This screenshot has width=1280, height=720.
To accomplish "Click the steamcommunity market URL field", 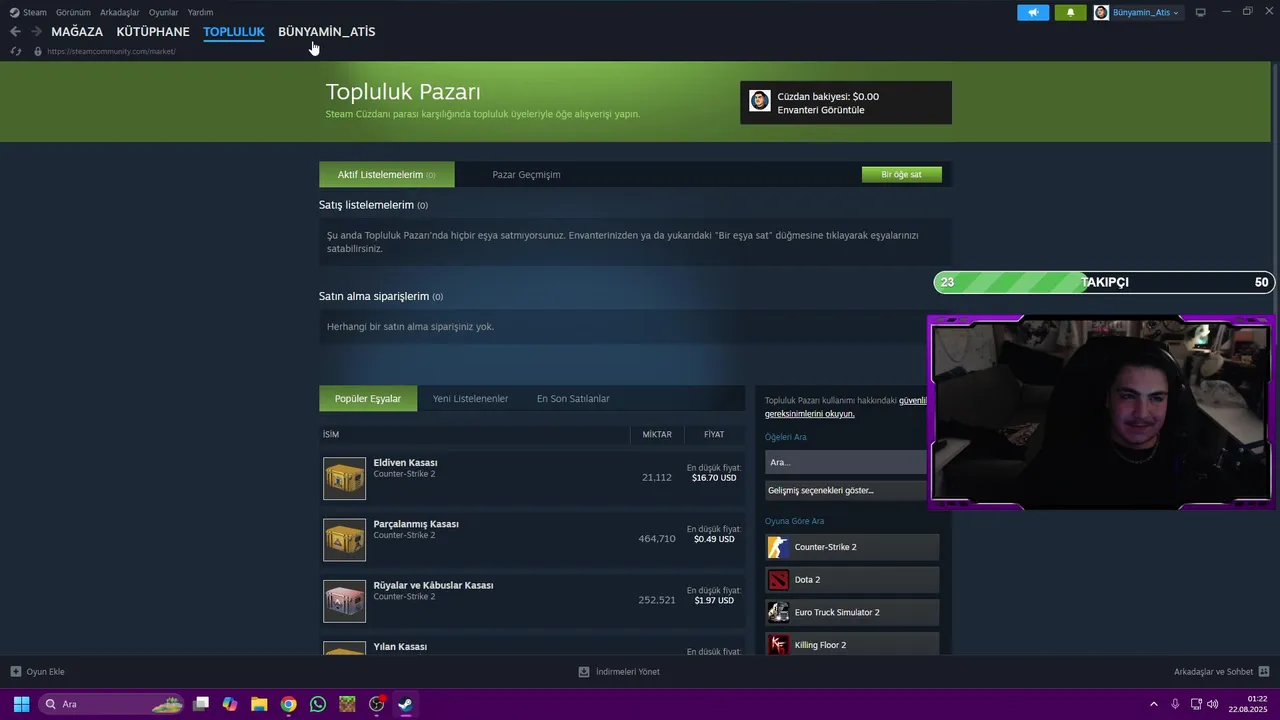I will [111, 51].
